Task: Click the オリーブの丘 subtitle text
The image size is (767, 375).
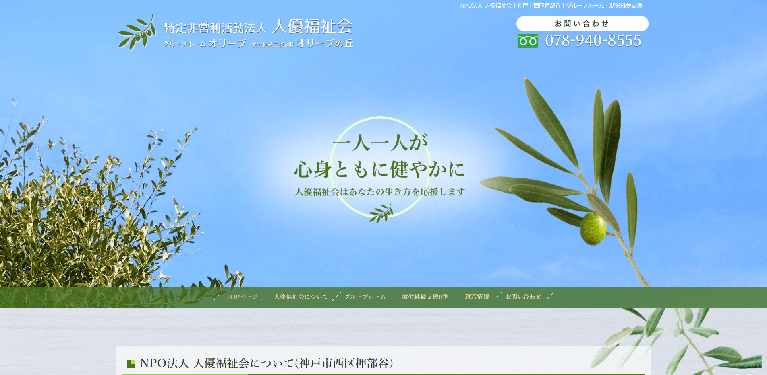Action: (324, 44)
